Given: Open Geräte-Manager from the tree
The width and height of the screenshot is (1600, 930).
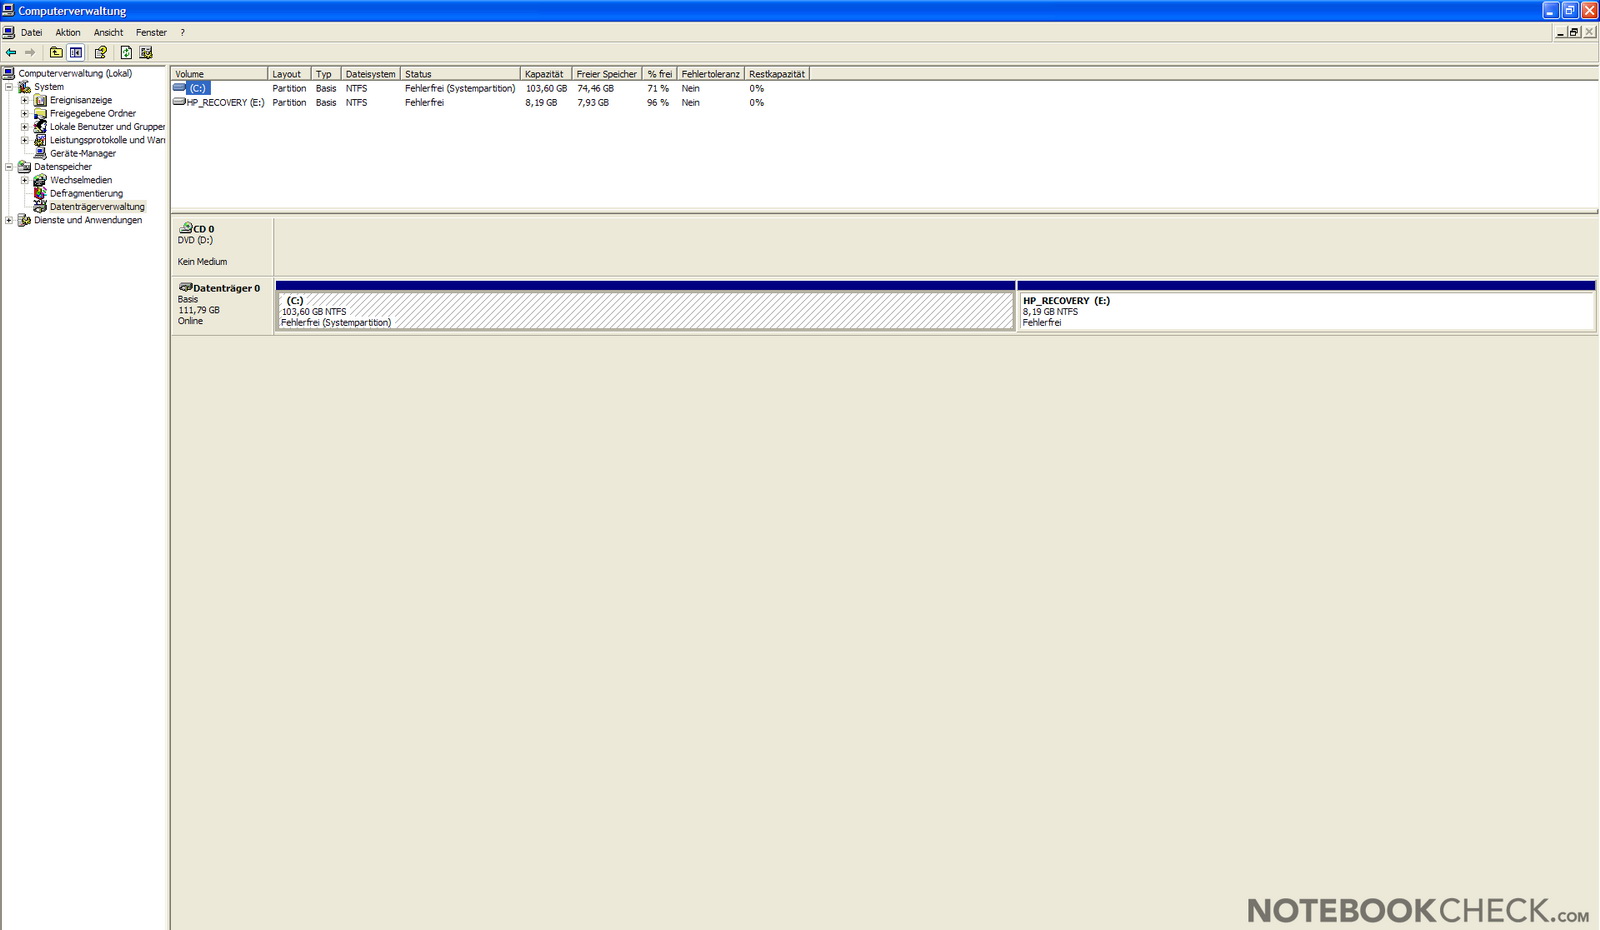Looking at the screenshot, I should [x=83, y=153].
